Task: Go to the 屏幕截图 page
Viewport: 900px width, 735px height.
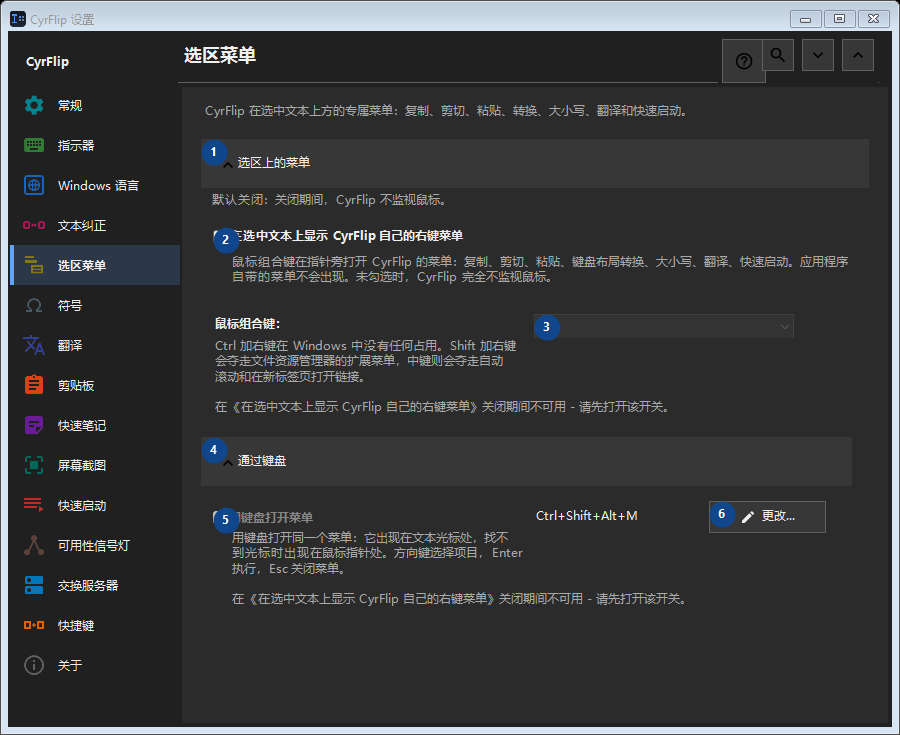Action: coord(95,465)
